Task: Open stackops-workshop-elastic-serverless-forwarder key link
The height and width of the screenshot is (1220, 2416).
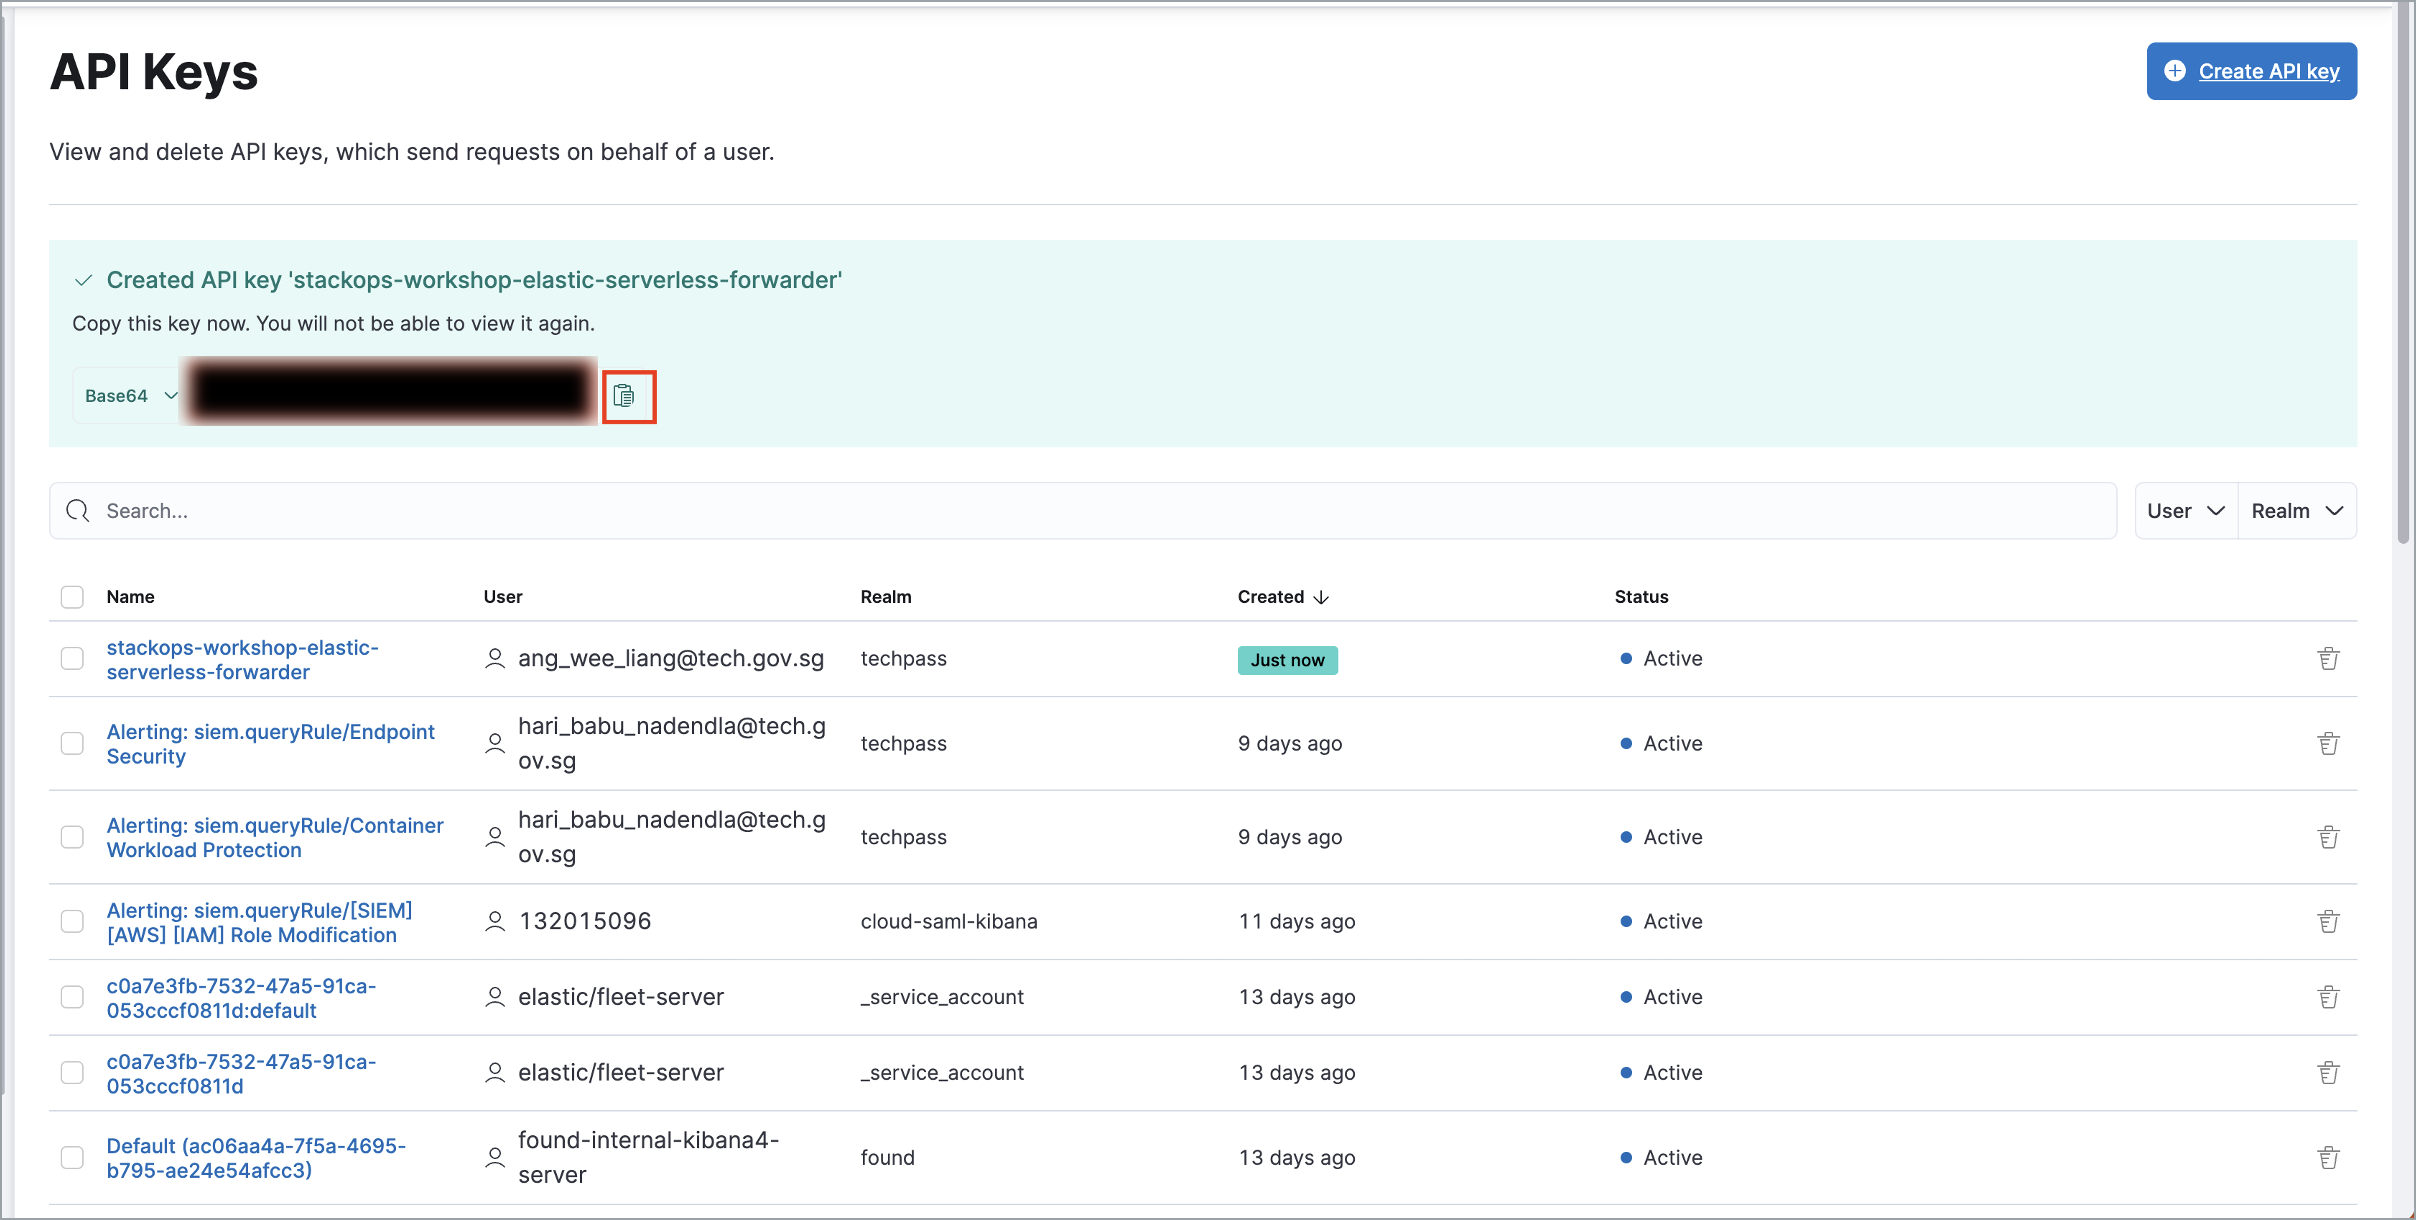Action: tap(243, 660)
